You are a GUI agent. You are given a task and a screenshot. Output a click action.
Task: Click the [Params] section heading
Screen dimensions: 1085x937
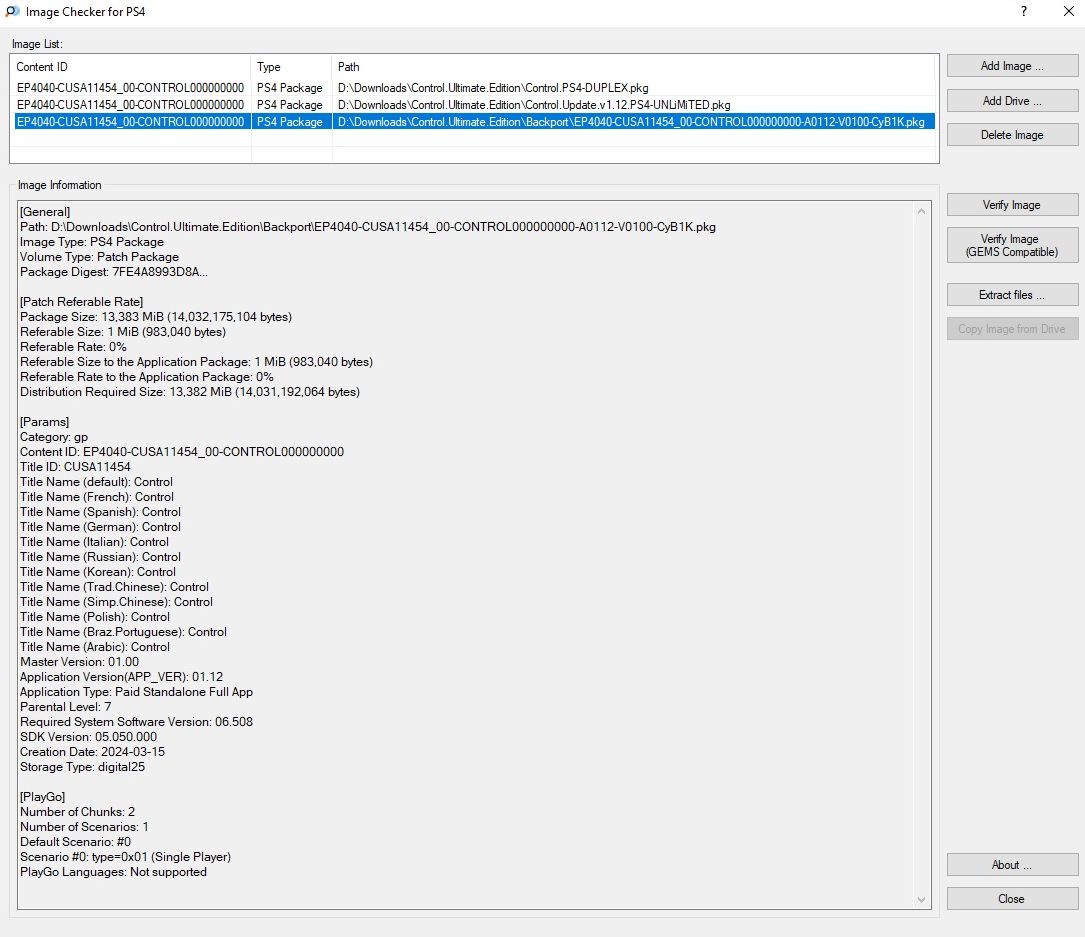tap(44, 422)
